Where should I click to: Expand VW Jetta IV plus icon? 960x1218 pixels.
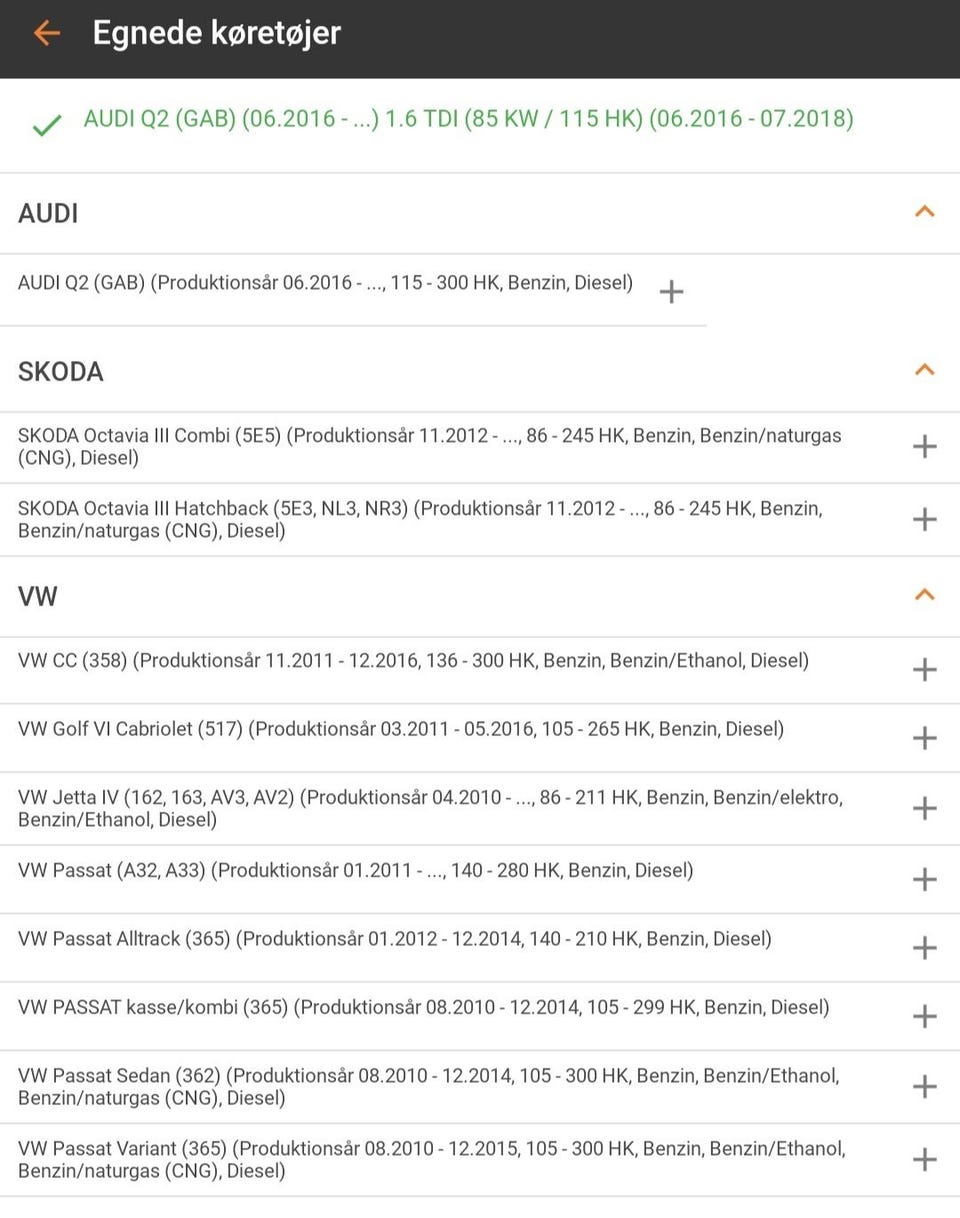click(x=925, y=808)
